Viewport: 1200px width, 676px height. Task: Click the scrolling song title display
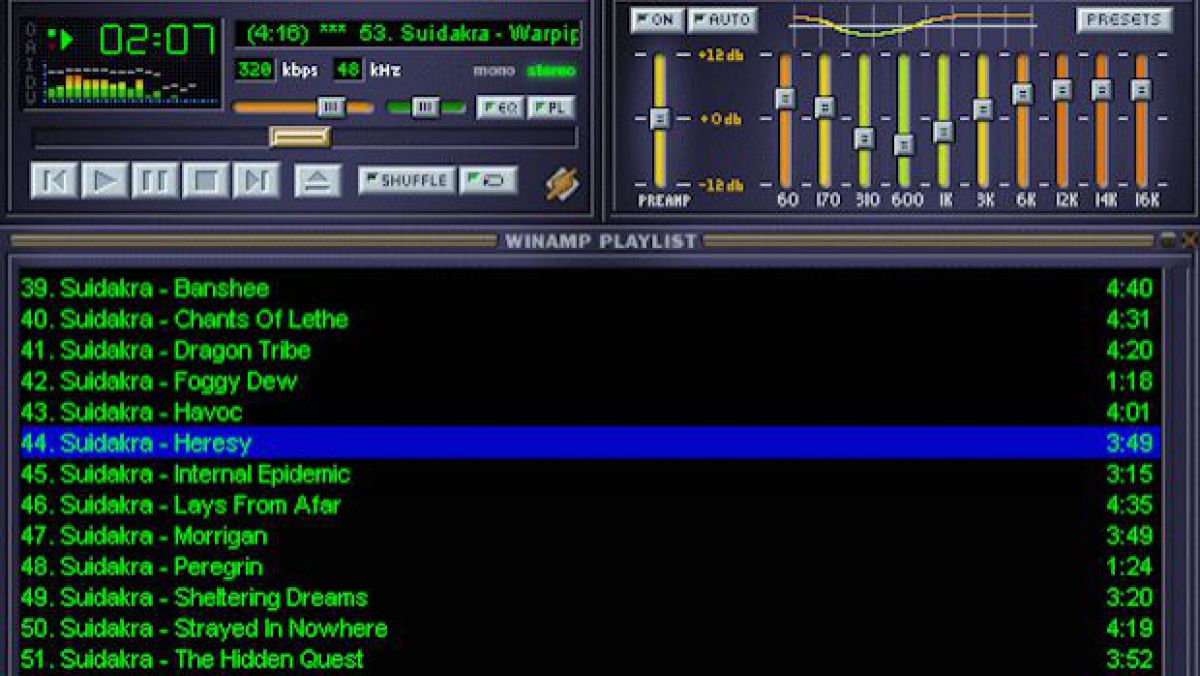408,33
